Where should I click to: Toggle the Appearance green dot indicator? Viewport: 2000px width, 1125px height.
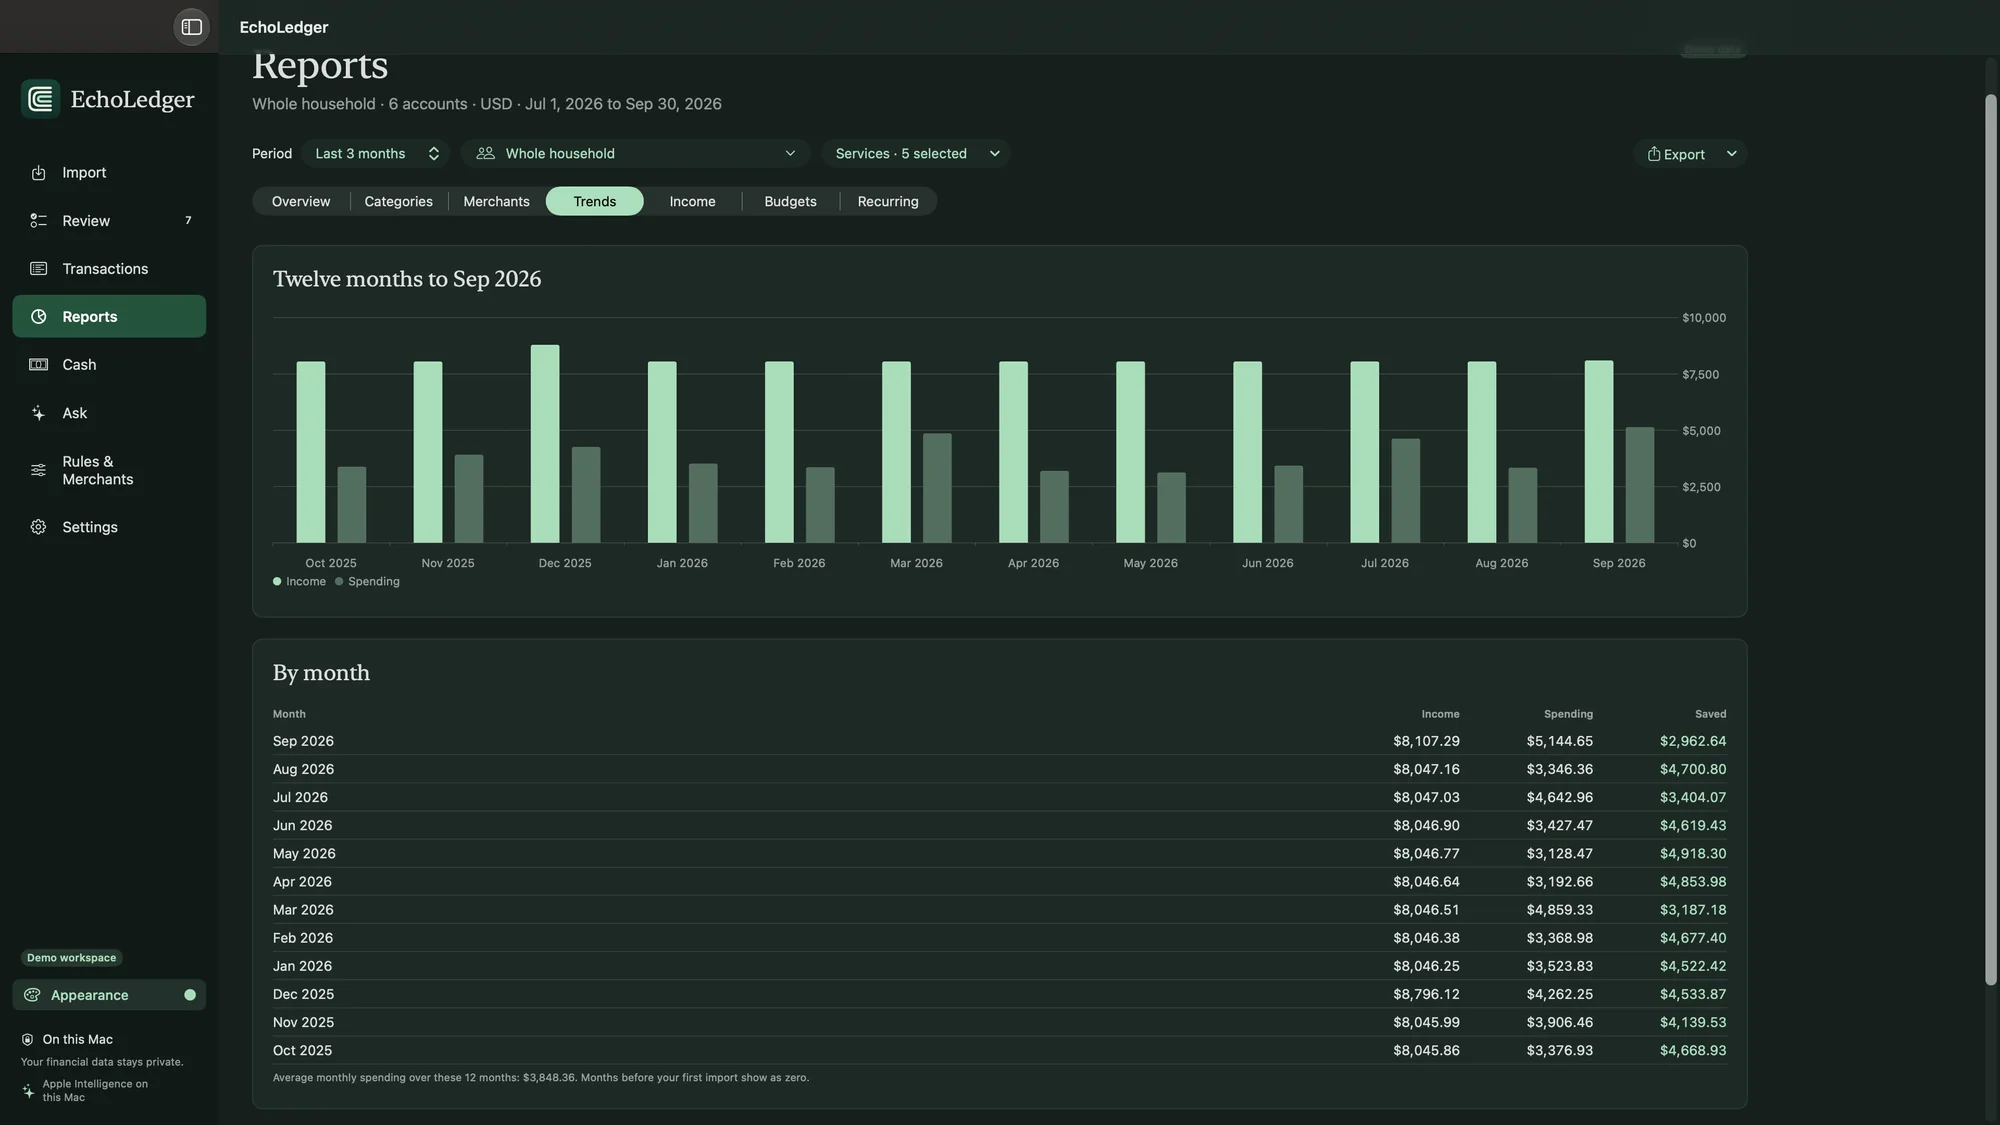(190, 995)
